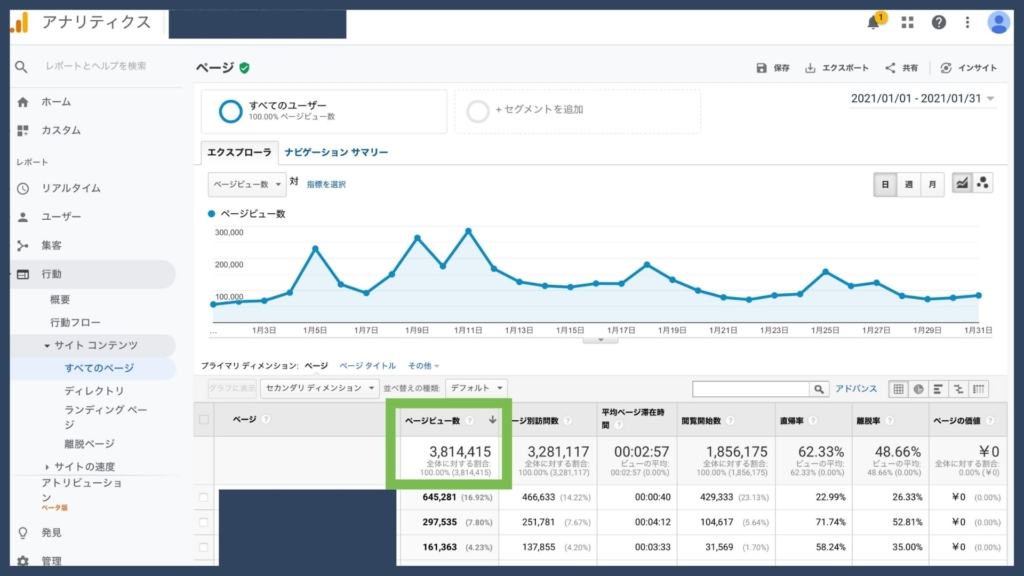1024x576 pixels.
Task: Select the data table view icon
Action: pos(899,389)
